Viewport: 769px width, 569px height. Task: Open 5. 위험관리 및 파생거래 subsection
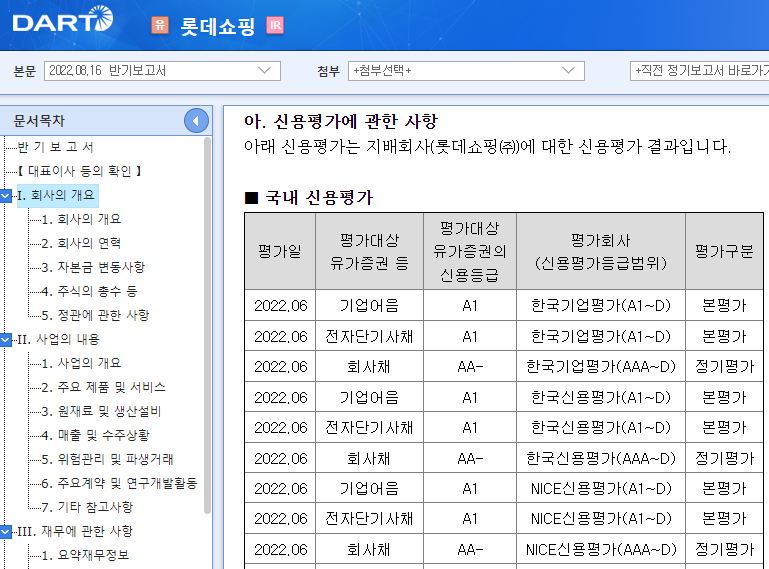point(107,459)
